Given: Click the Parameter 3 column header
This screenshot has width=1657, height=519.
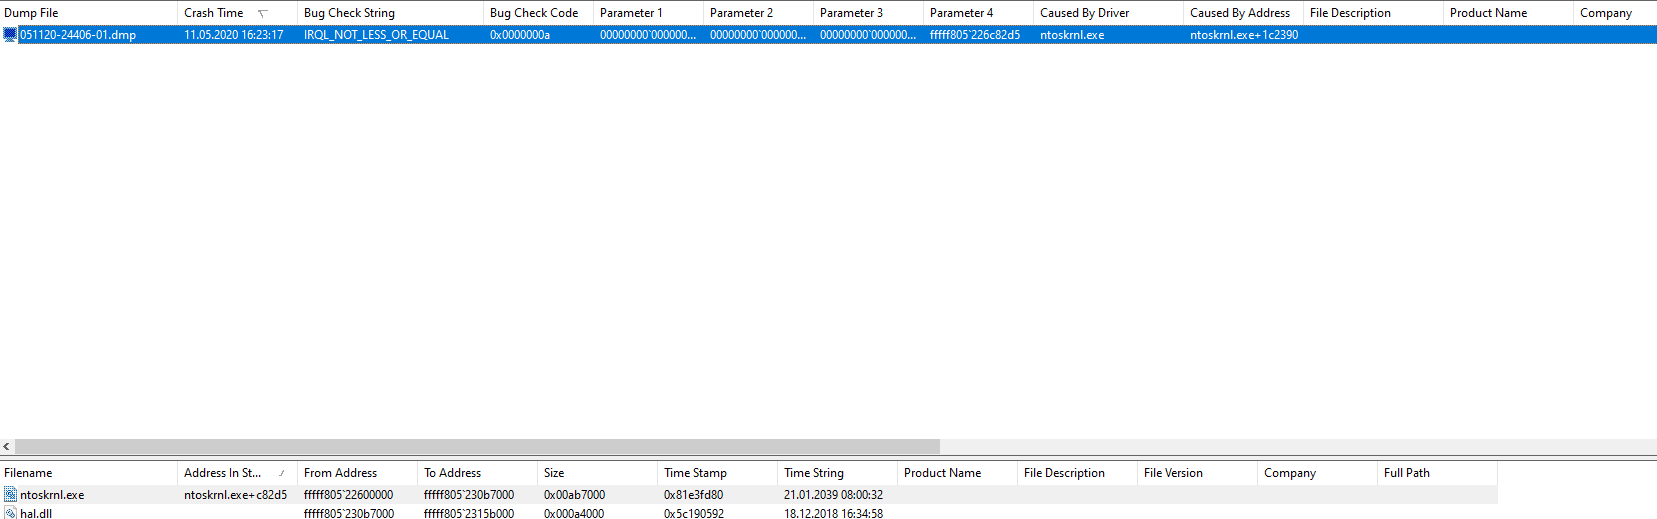Looking at the screenshot, I should [x=869, y=13].
